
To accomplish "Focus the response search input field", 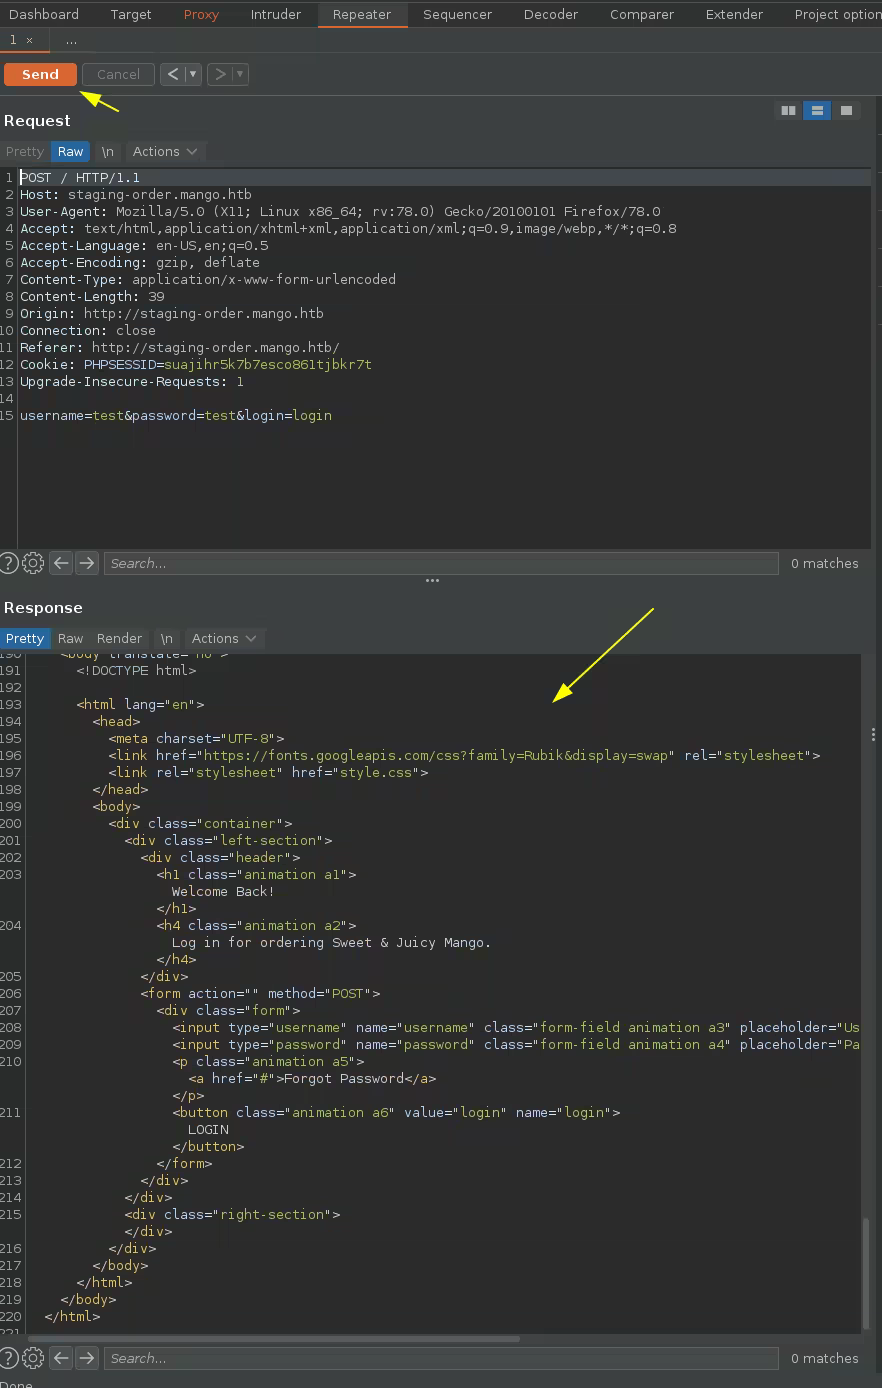I will pyautogui.click(x=440, y=1358).
